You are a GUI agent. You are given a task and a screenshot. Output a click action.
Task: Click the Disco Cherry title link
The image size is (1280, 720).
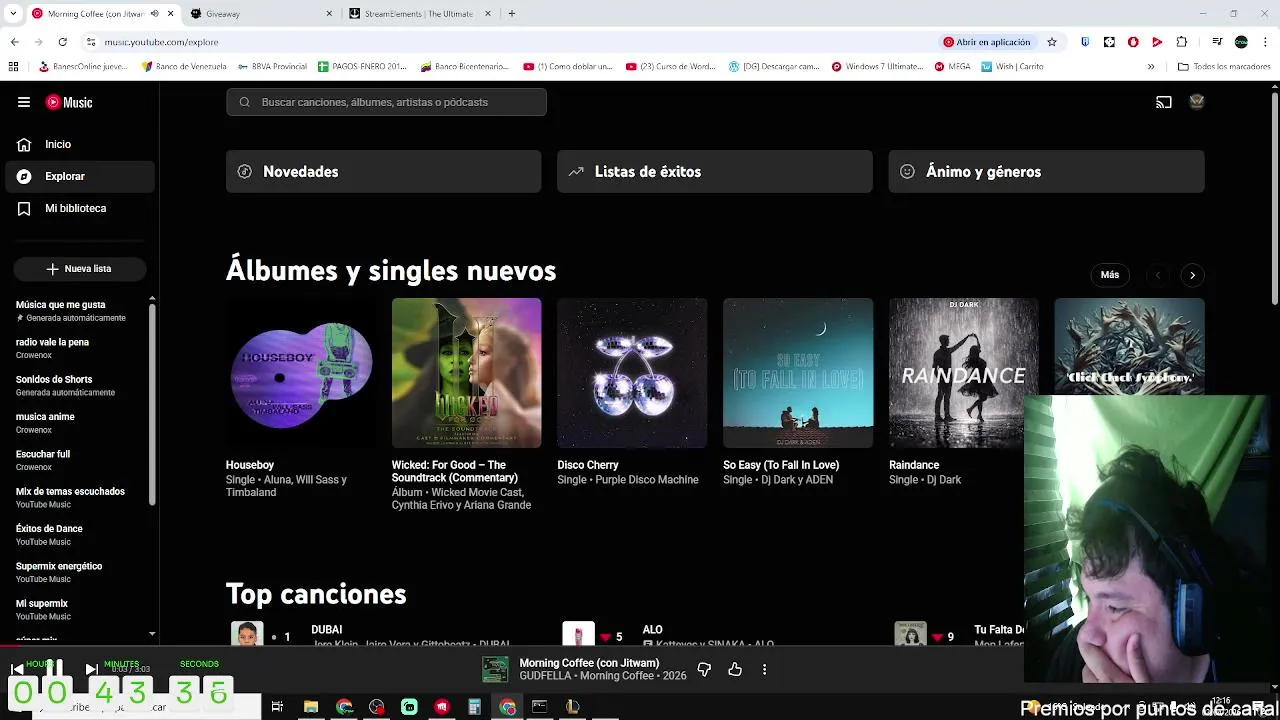(588, 465)
